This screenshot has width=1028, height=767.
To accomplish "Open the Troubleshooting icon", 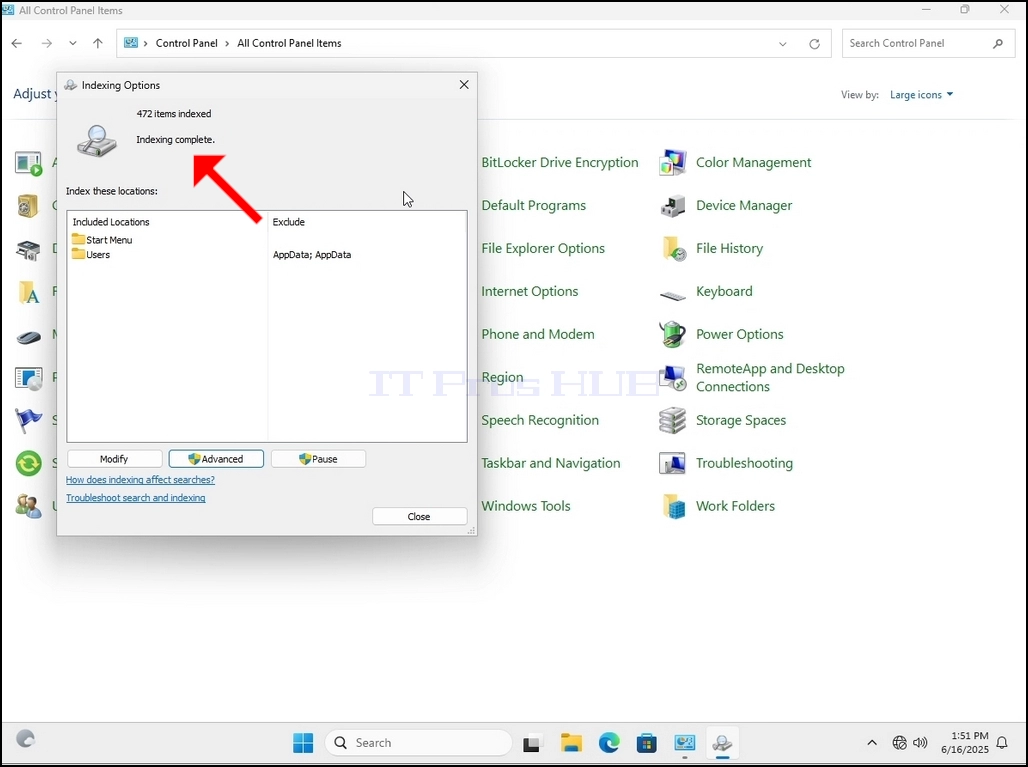I will [673, 463].
